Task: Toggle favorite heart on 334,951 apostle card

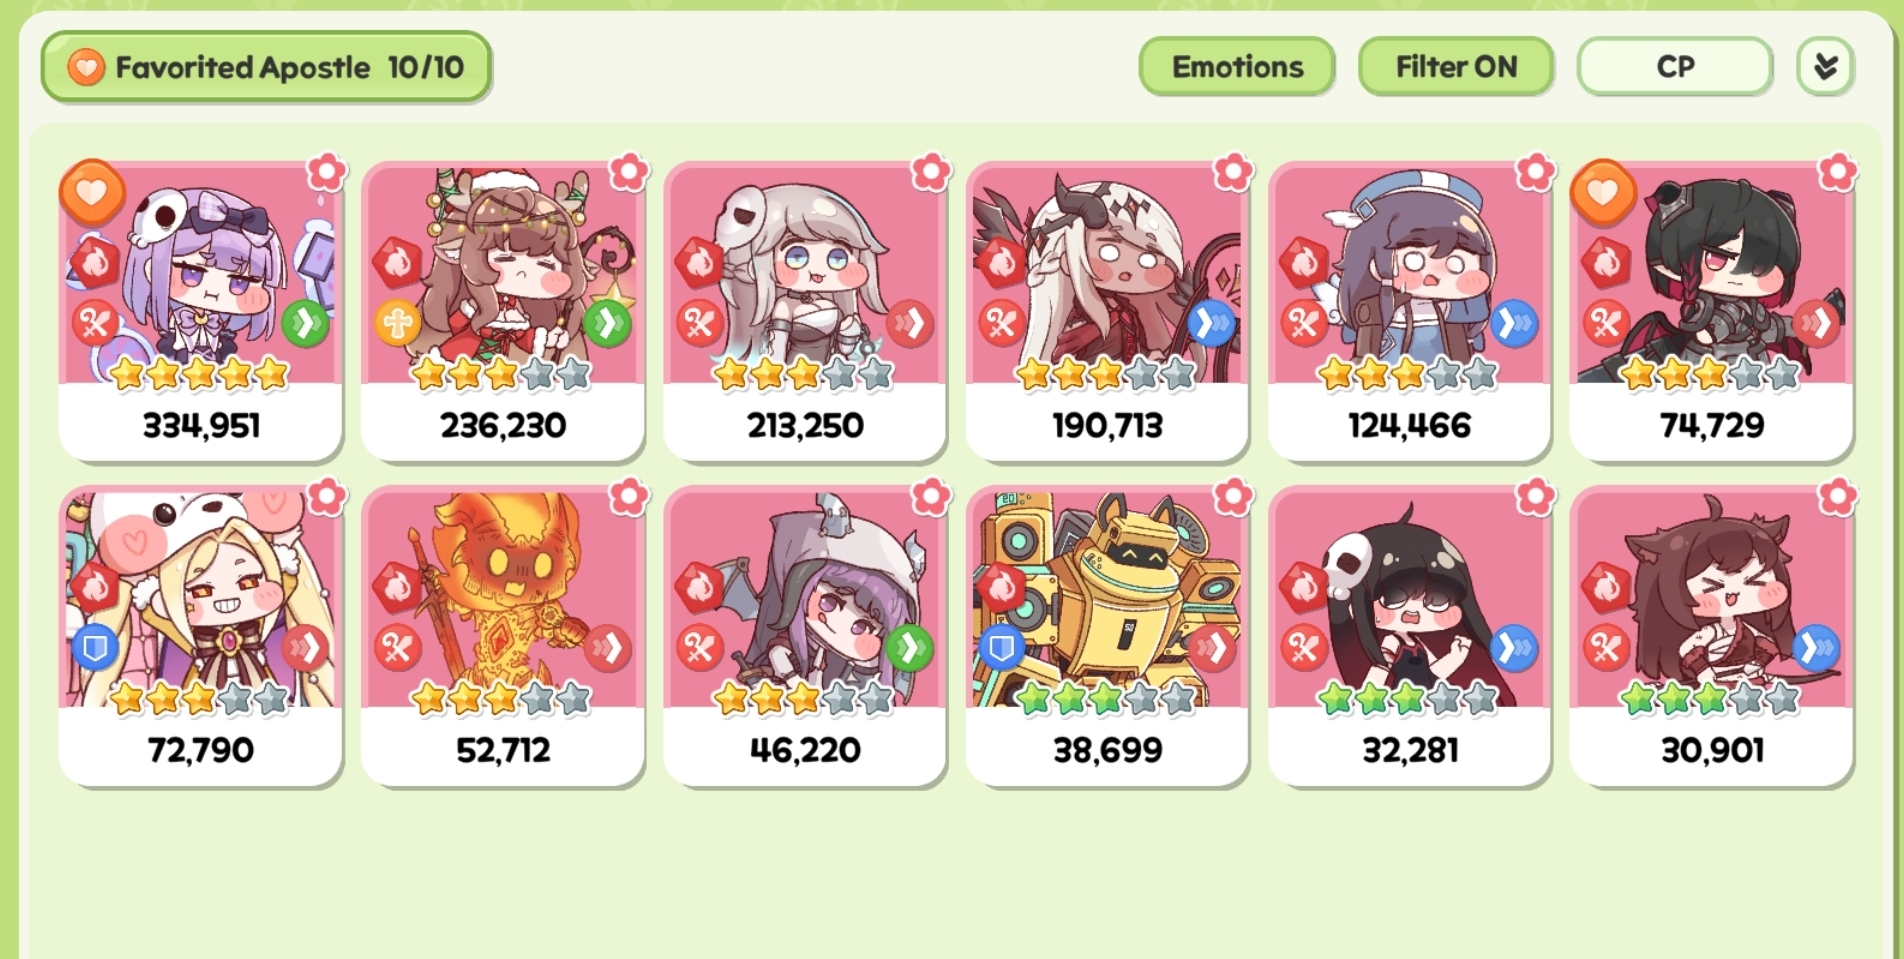Action: point(92,192)
